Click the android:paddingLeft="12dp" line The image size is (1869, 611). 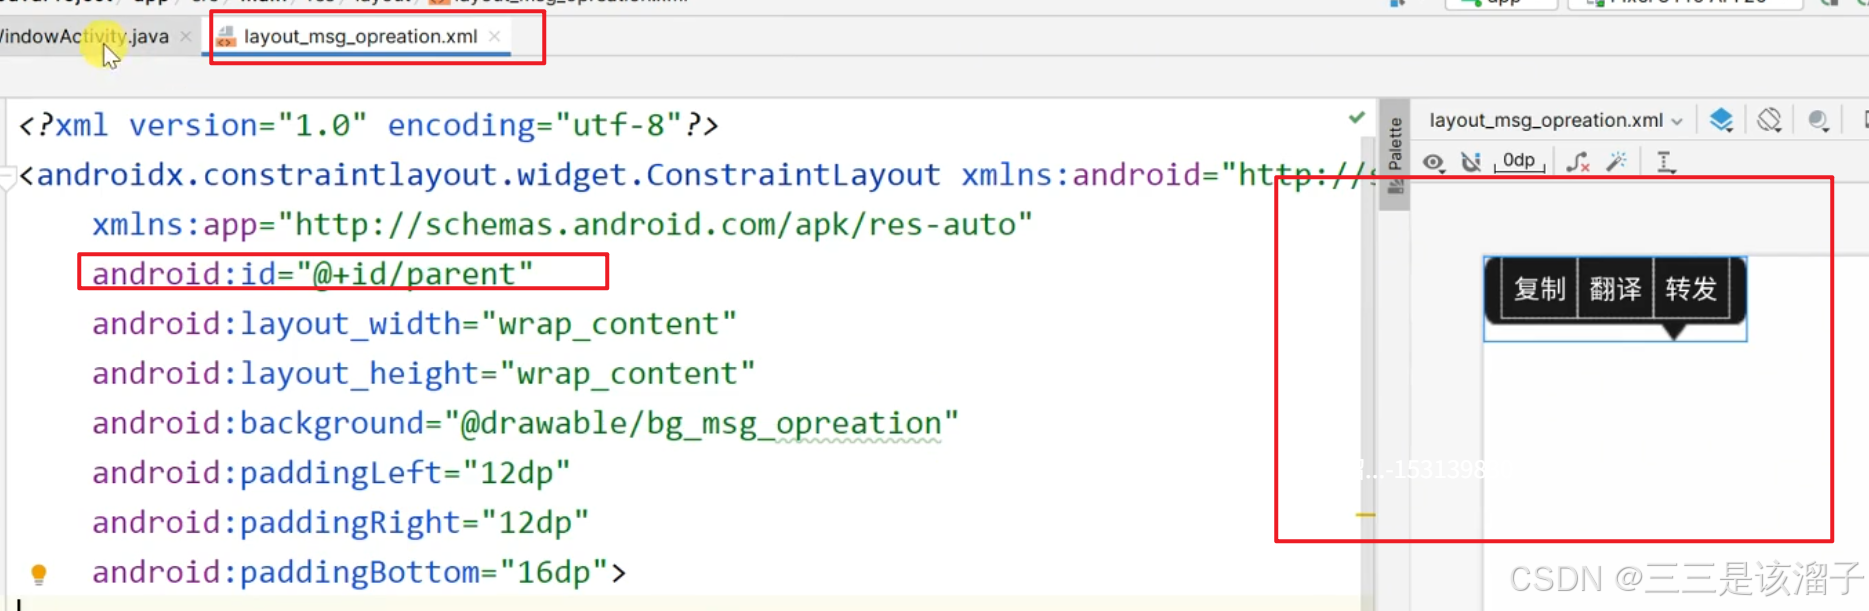331,473
